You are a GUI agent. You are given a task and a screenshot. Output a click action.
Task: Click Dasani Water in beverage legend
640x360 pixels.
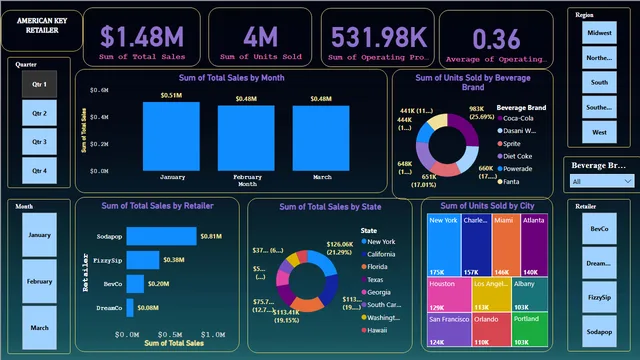pyautogui.click(x=517, y=131)
